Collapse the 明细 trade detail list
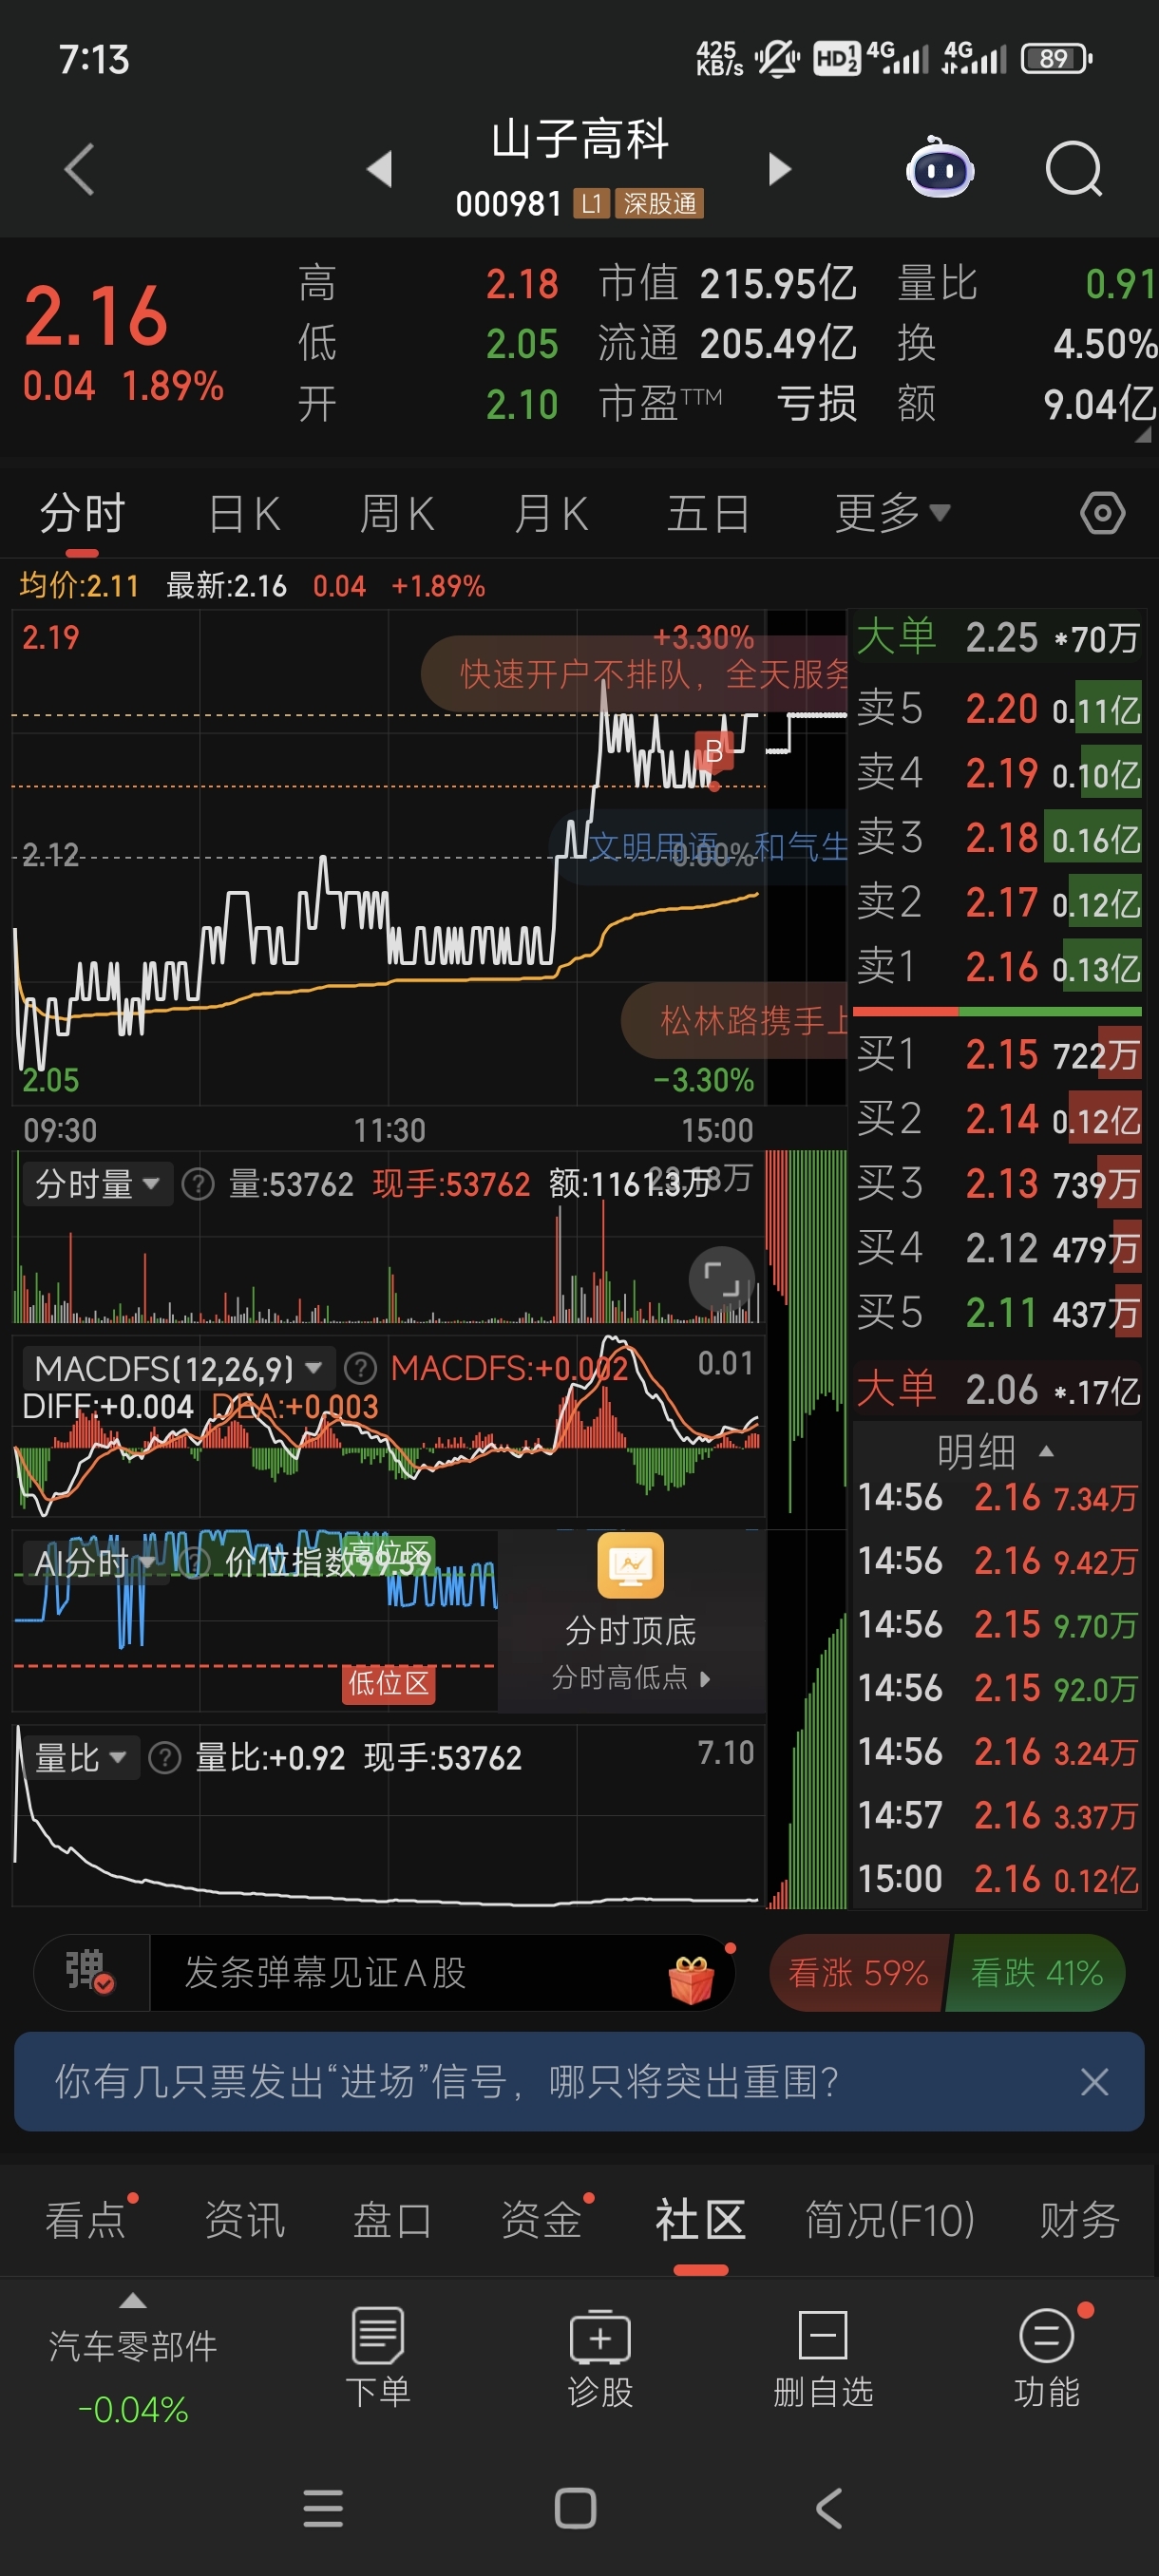The height and width of the screenshot is (2576, 1159). pyautogui.click(x=995, y=1451)
